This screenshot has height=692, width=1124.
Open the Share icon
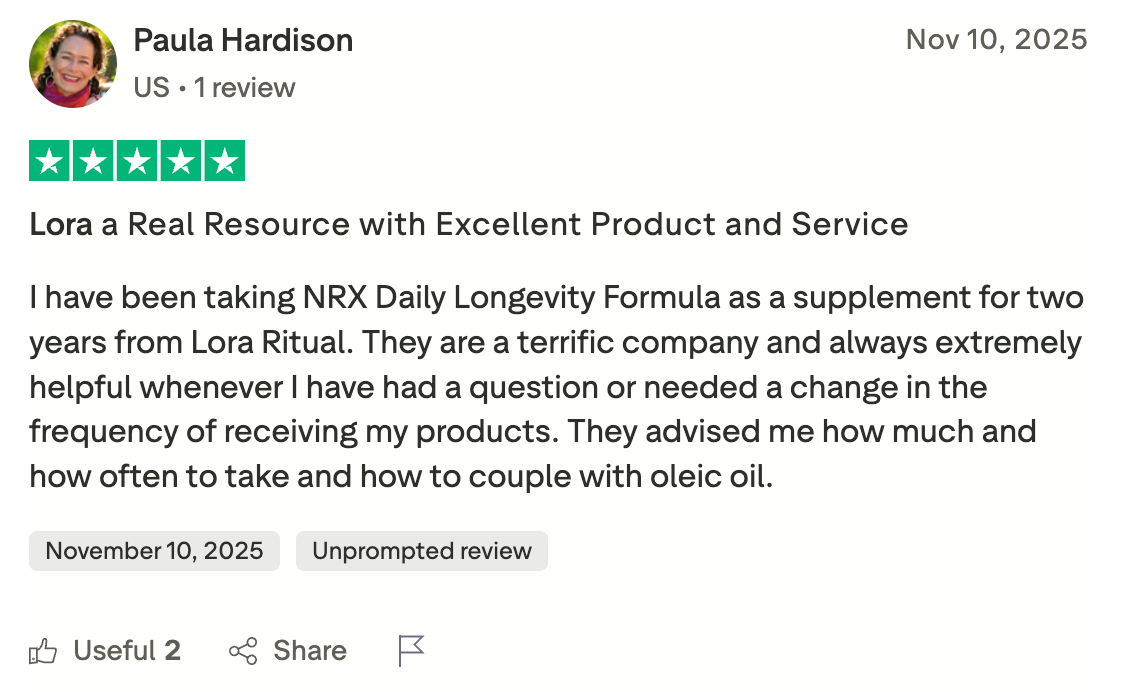click(x=243, y=650)
